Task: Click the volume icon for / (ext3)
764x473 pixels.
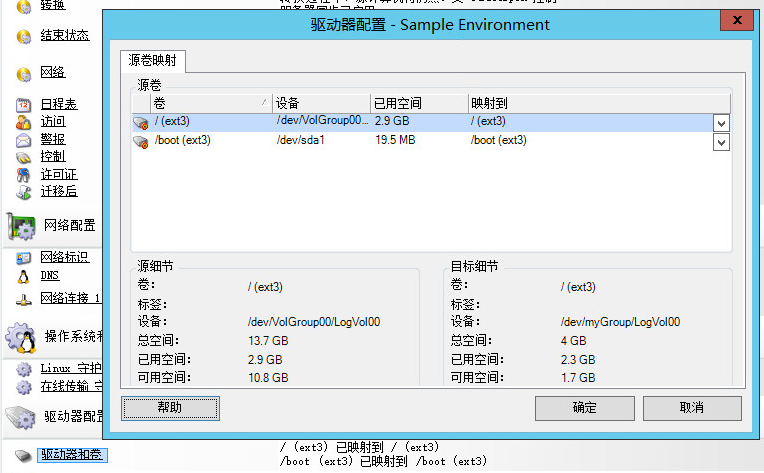Action: pos(141,122)
